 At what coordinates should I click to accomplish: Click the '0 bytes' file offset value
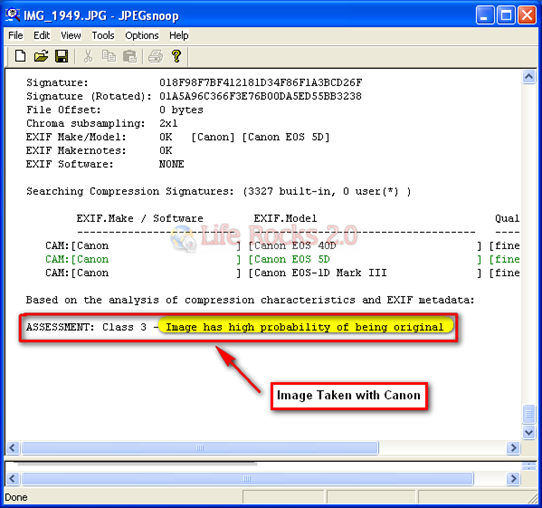point(181,110)
